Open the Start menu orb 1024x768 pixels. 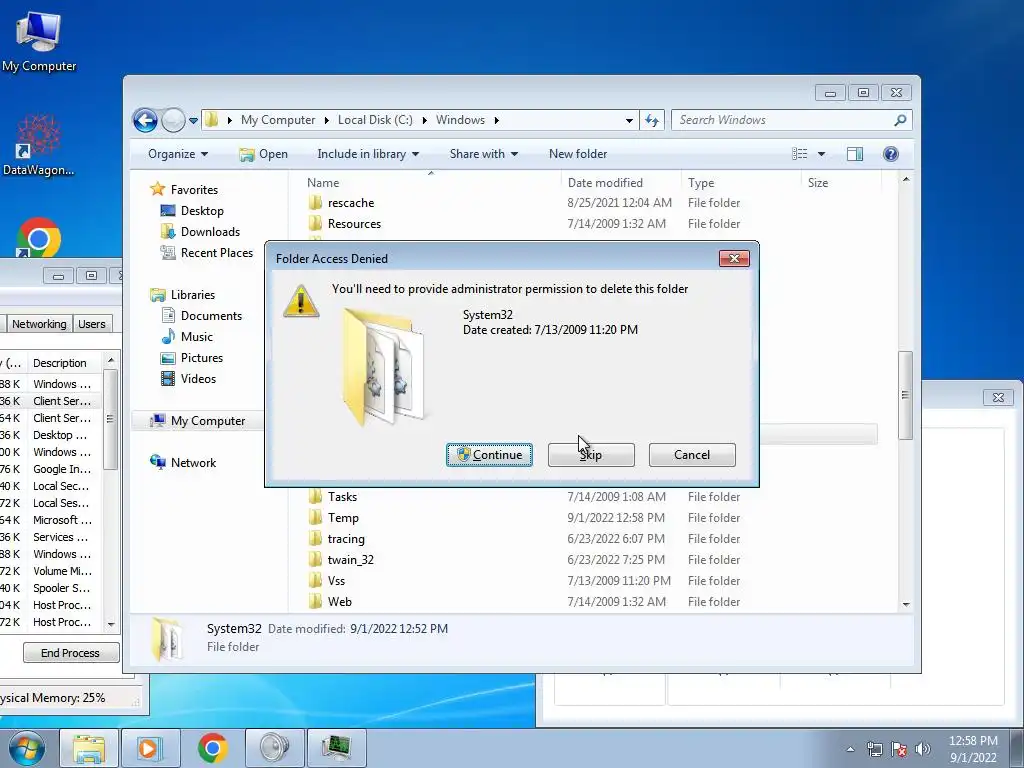[x=26, y=748]
